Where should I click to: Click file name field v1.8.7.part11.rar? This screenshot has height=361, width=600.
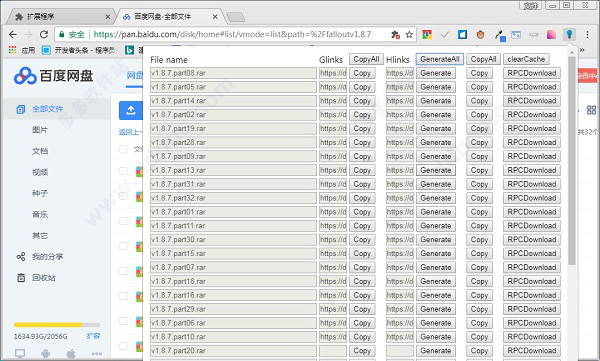coord(233,226)
